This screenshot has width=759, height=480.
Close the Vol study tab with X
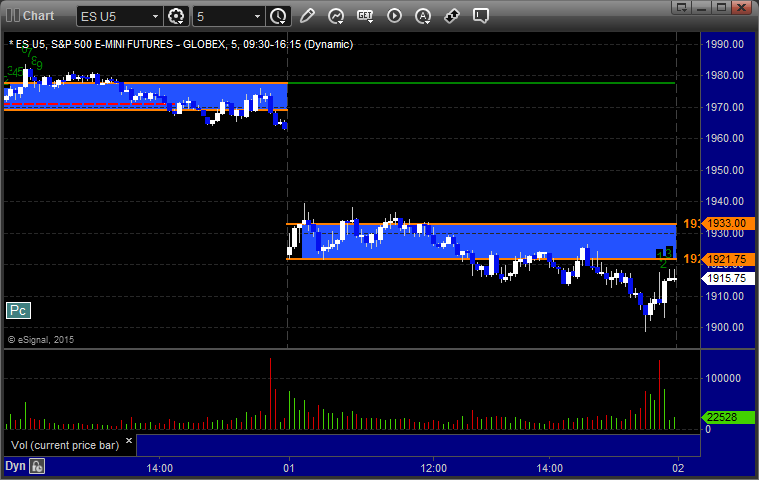tap(129, 440)
